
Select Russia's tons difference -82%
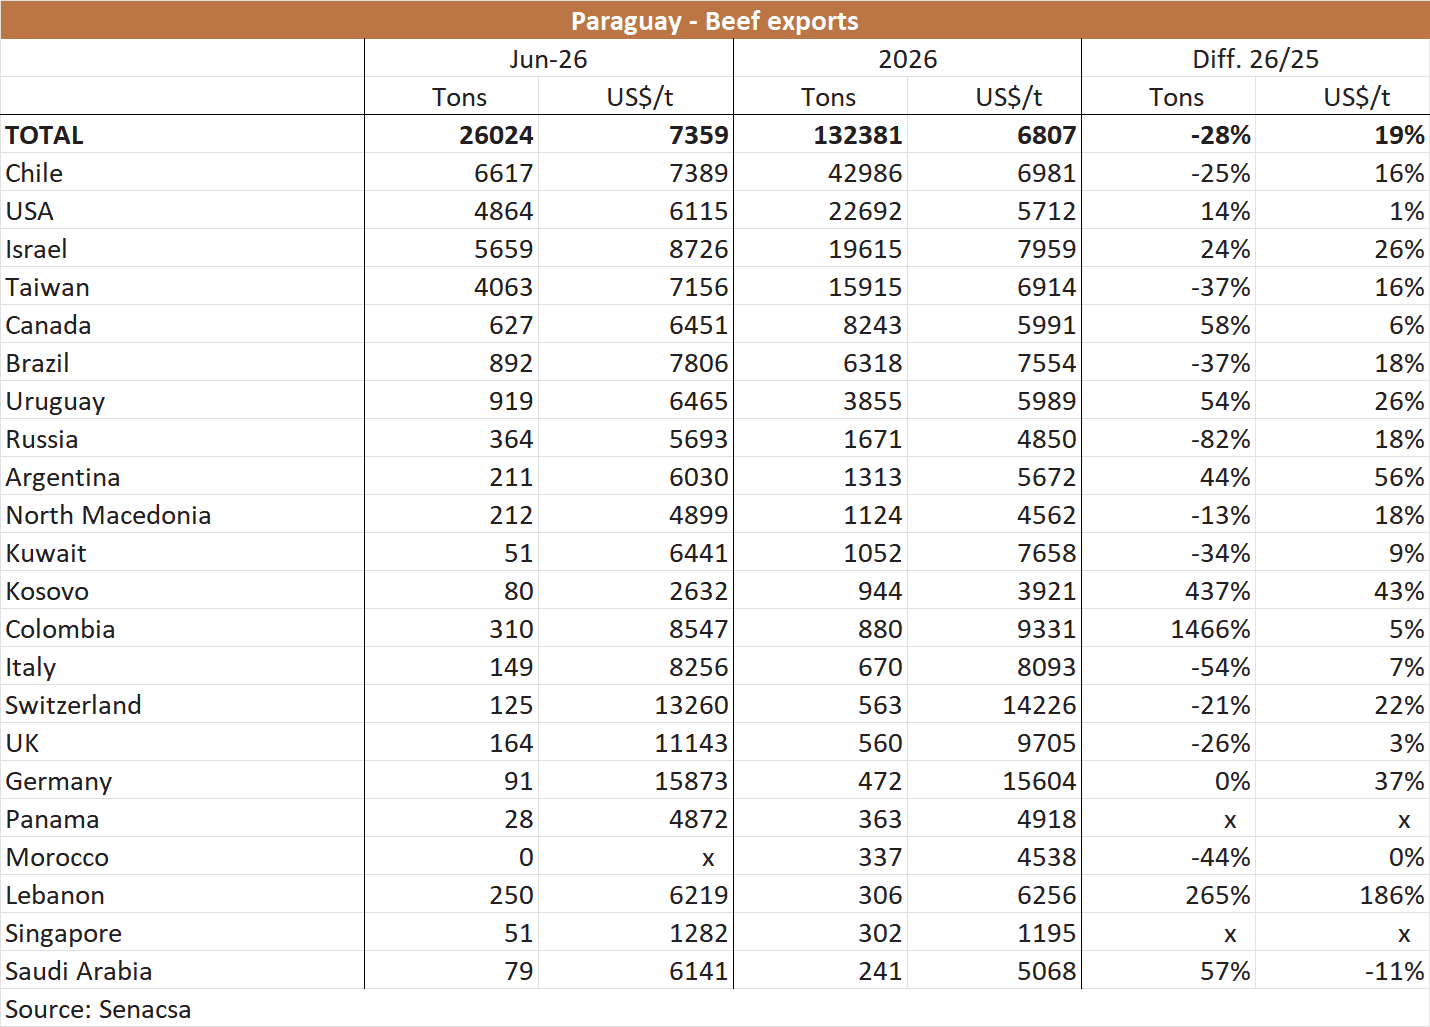[1220, 439]
